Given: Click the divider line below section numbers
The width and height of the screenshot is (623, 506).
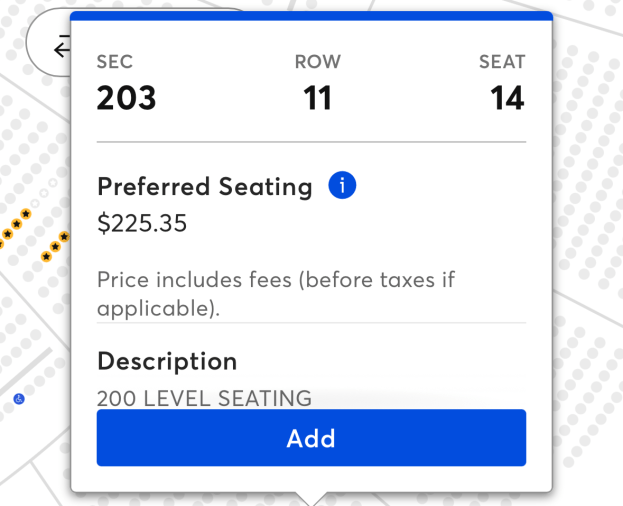Looking at the screenshot, I should [x=311, y=142].
